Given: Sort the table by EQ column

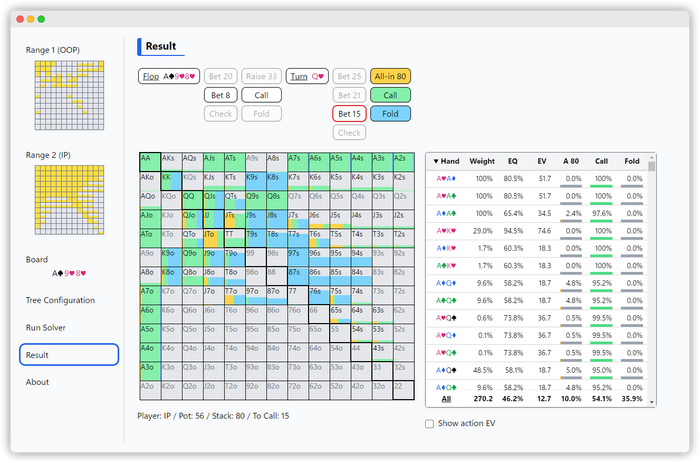Looking at the screenshot, I should click(512, 161).
